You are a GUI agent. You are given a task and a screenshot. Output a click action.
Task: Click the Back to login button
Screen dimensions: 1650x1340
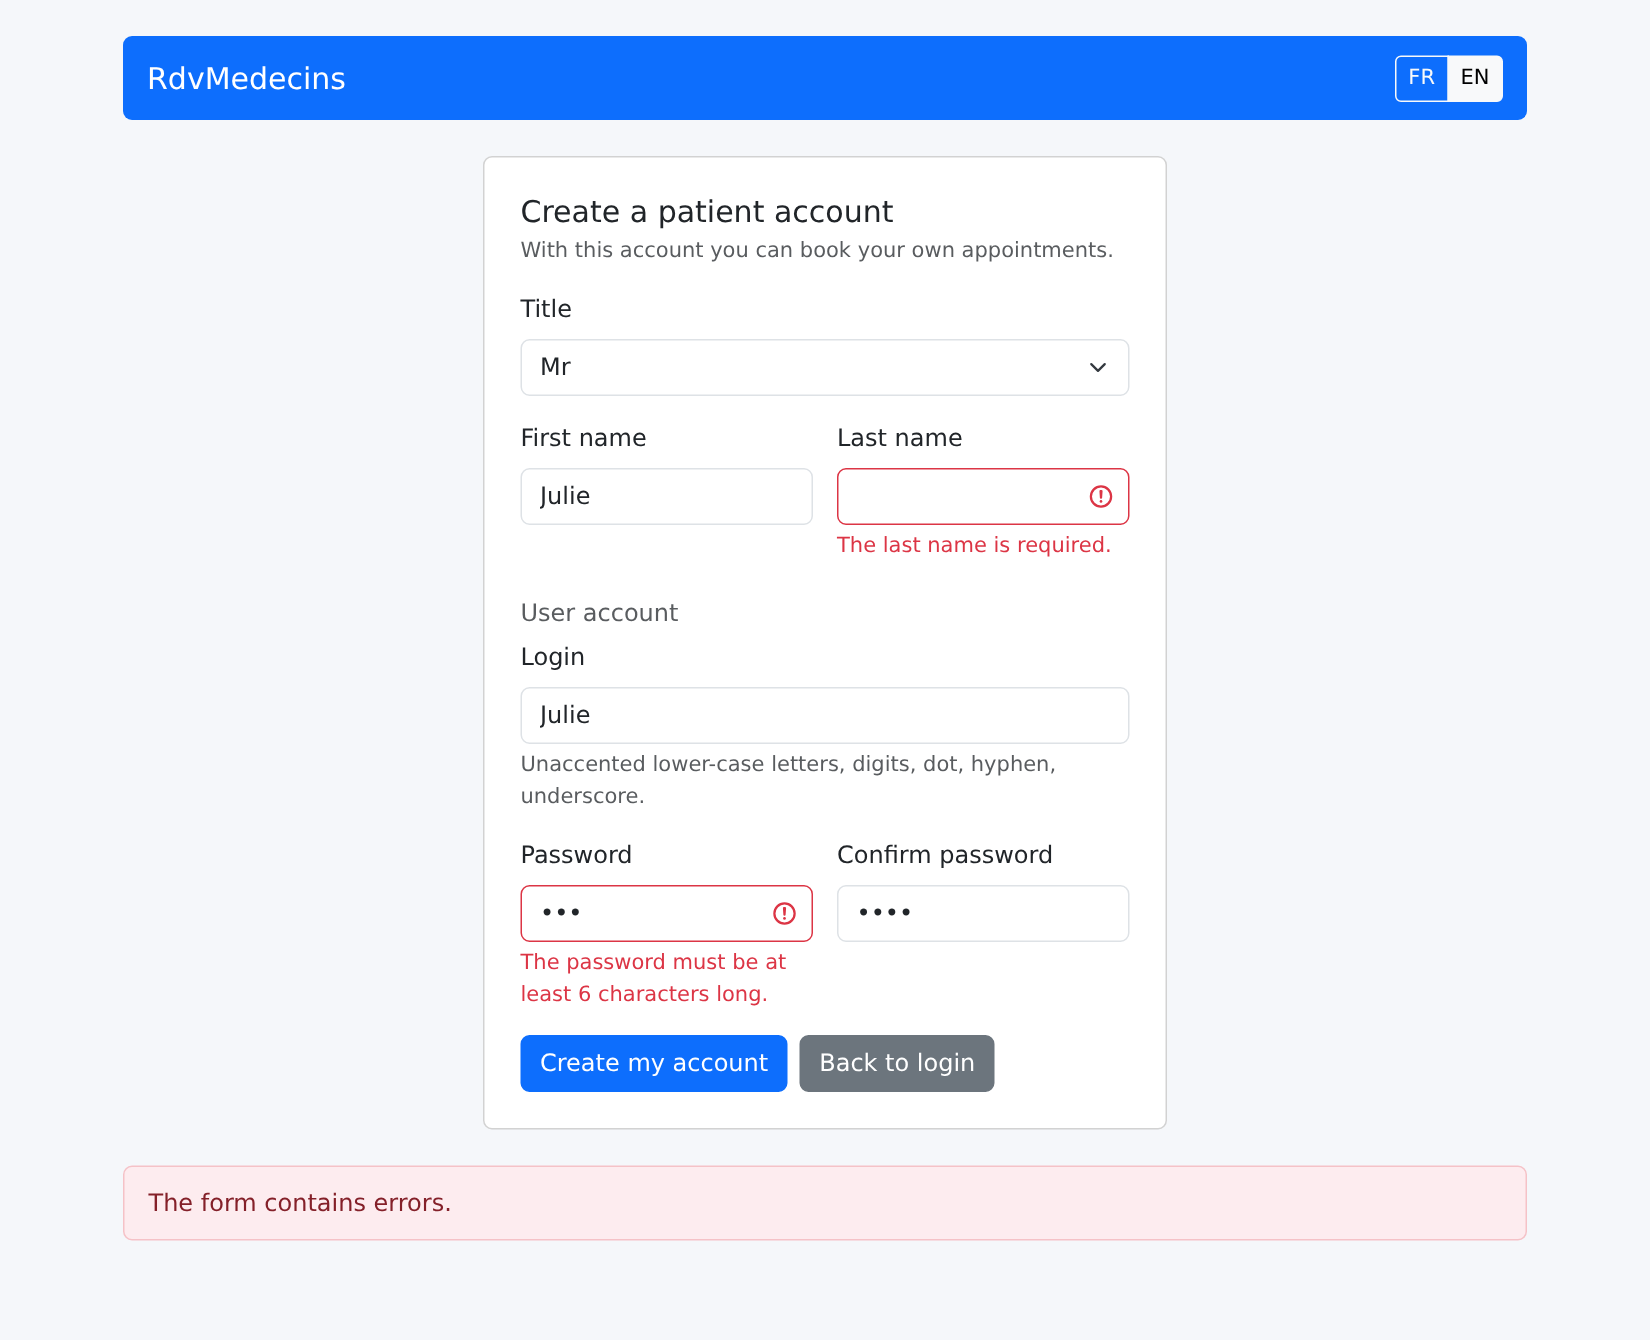[x=897, y=1063]
